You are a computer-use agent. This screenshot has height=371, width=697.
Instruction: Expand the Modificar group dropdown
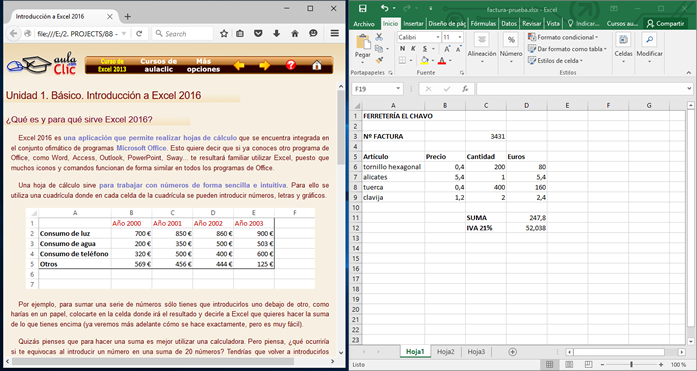click(649, 61)
